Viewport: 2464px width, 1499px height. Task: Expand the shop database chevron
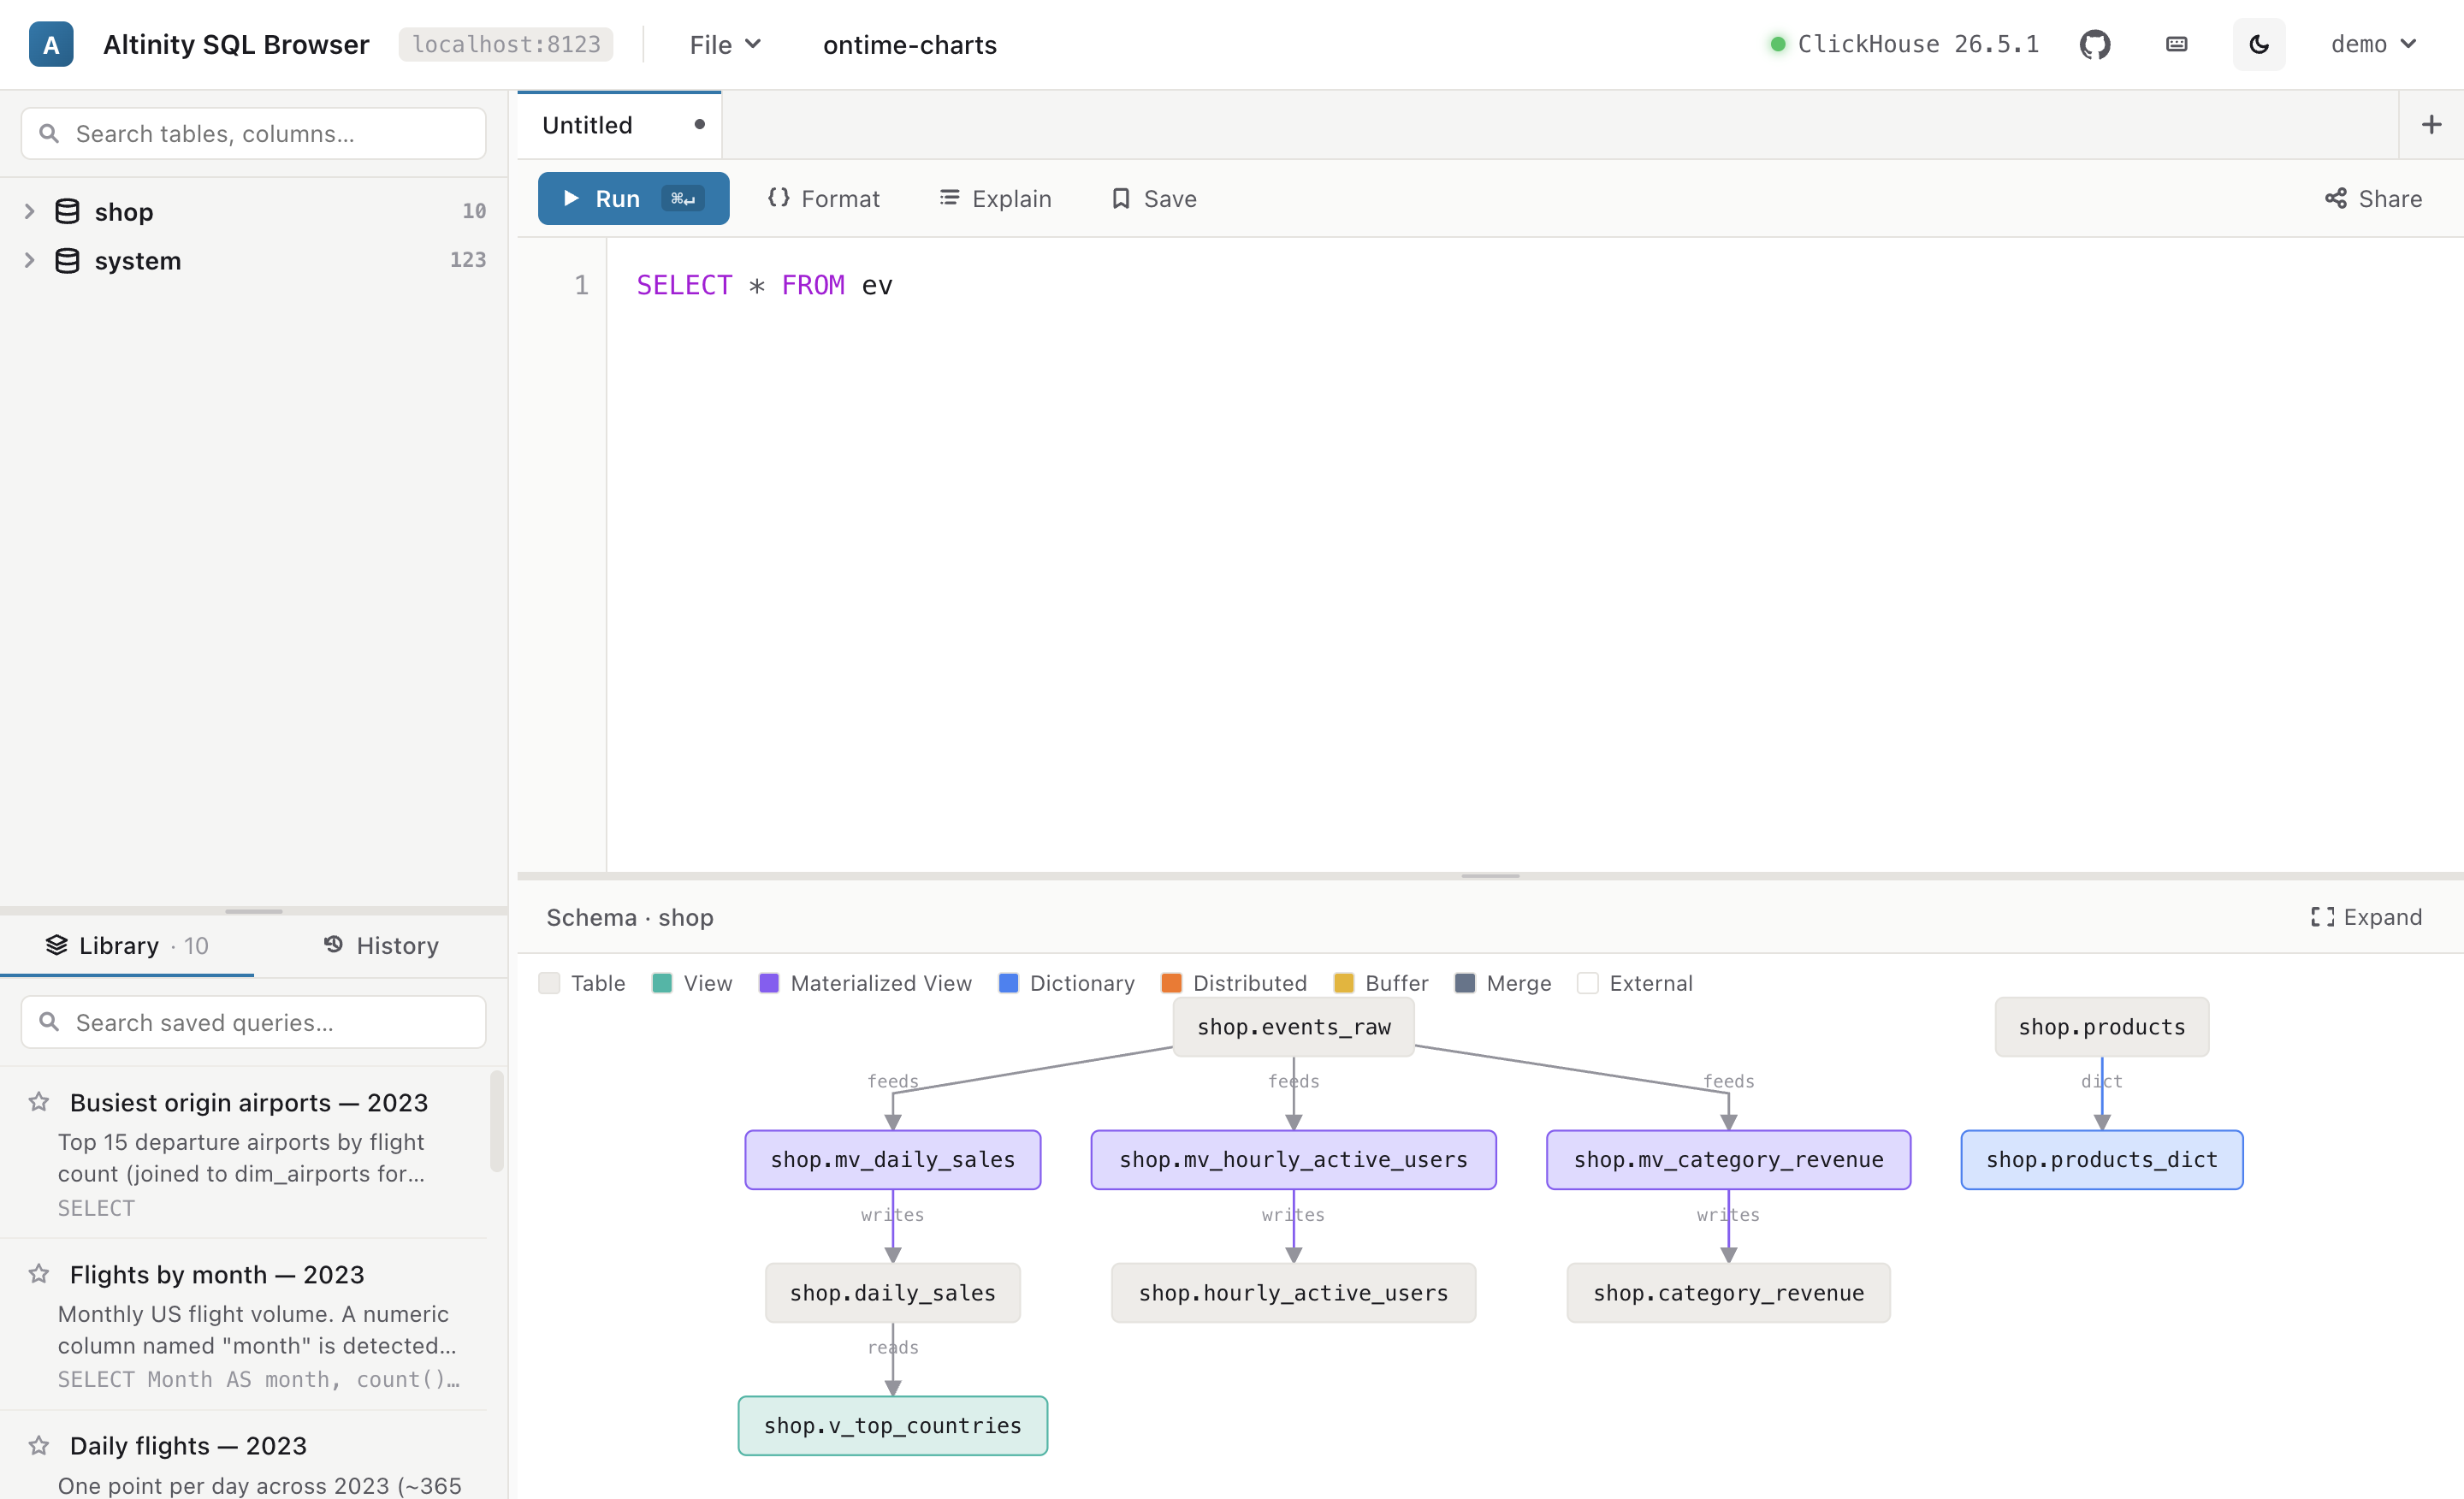click(29, 211)
